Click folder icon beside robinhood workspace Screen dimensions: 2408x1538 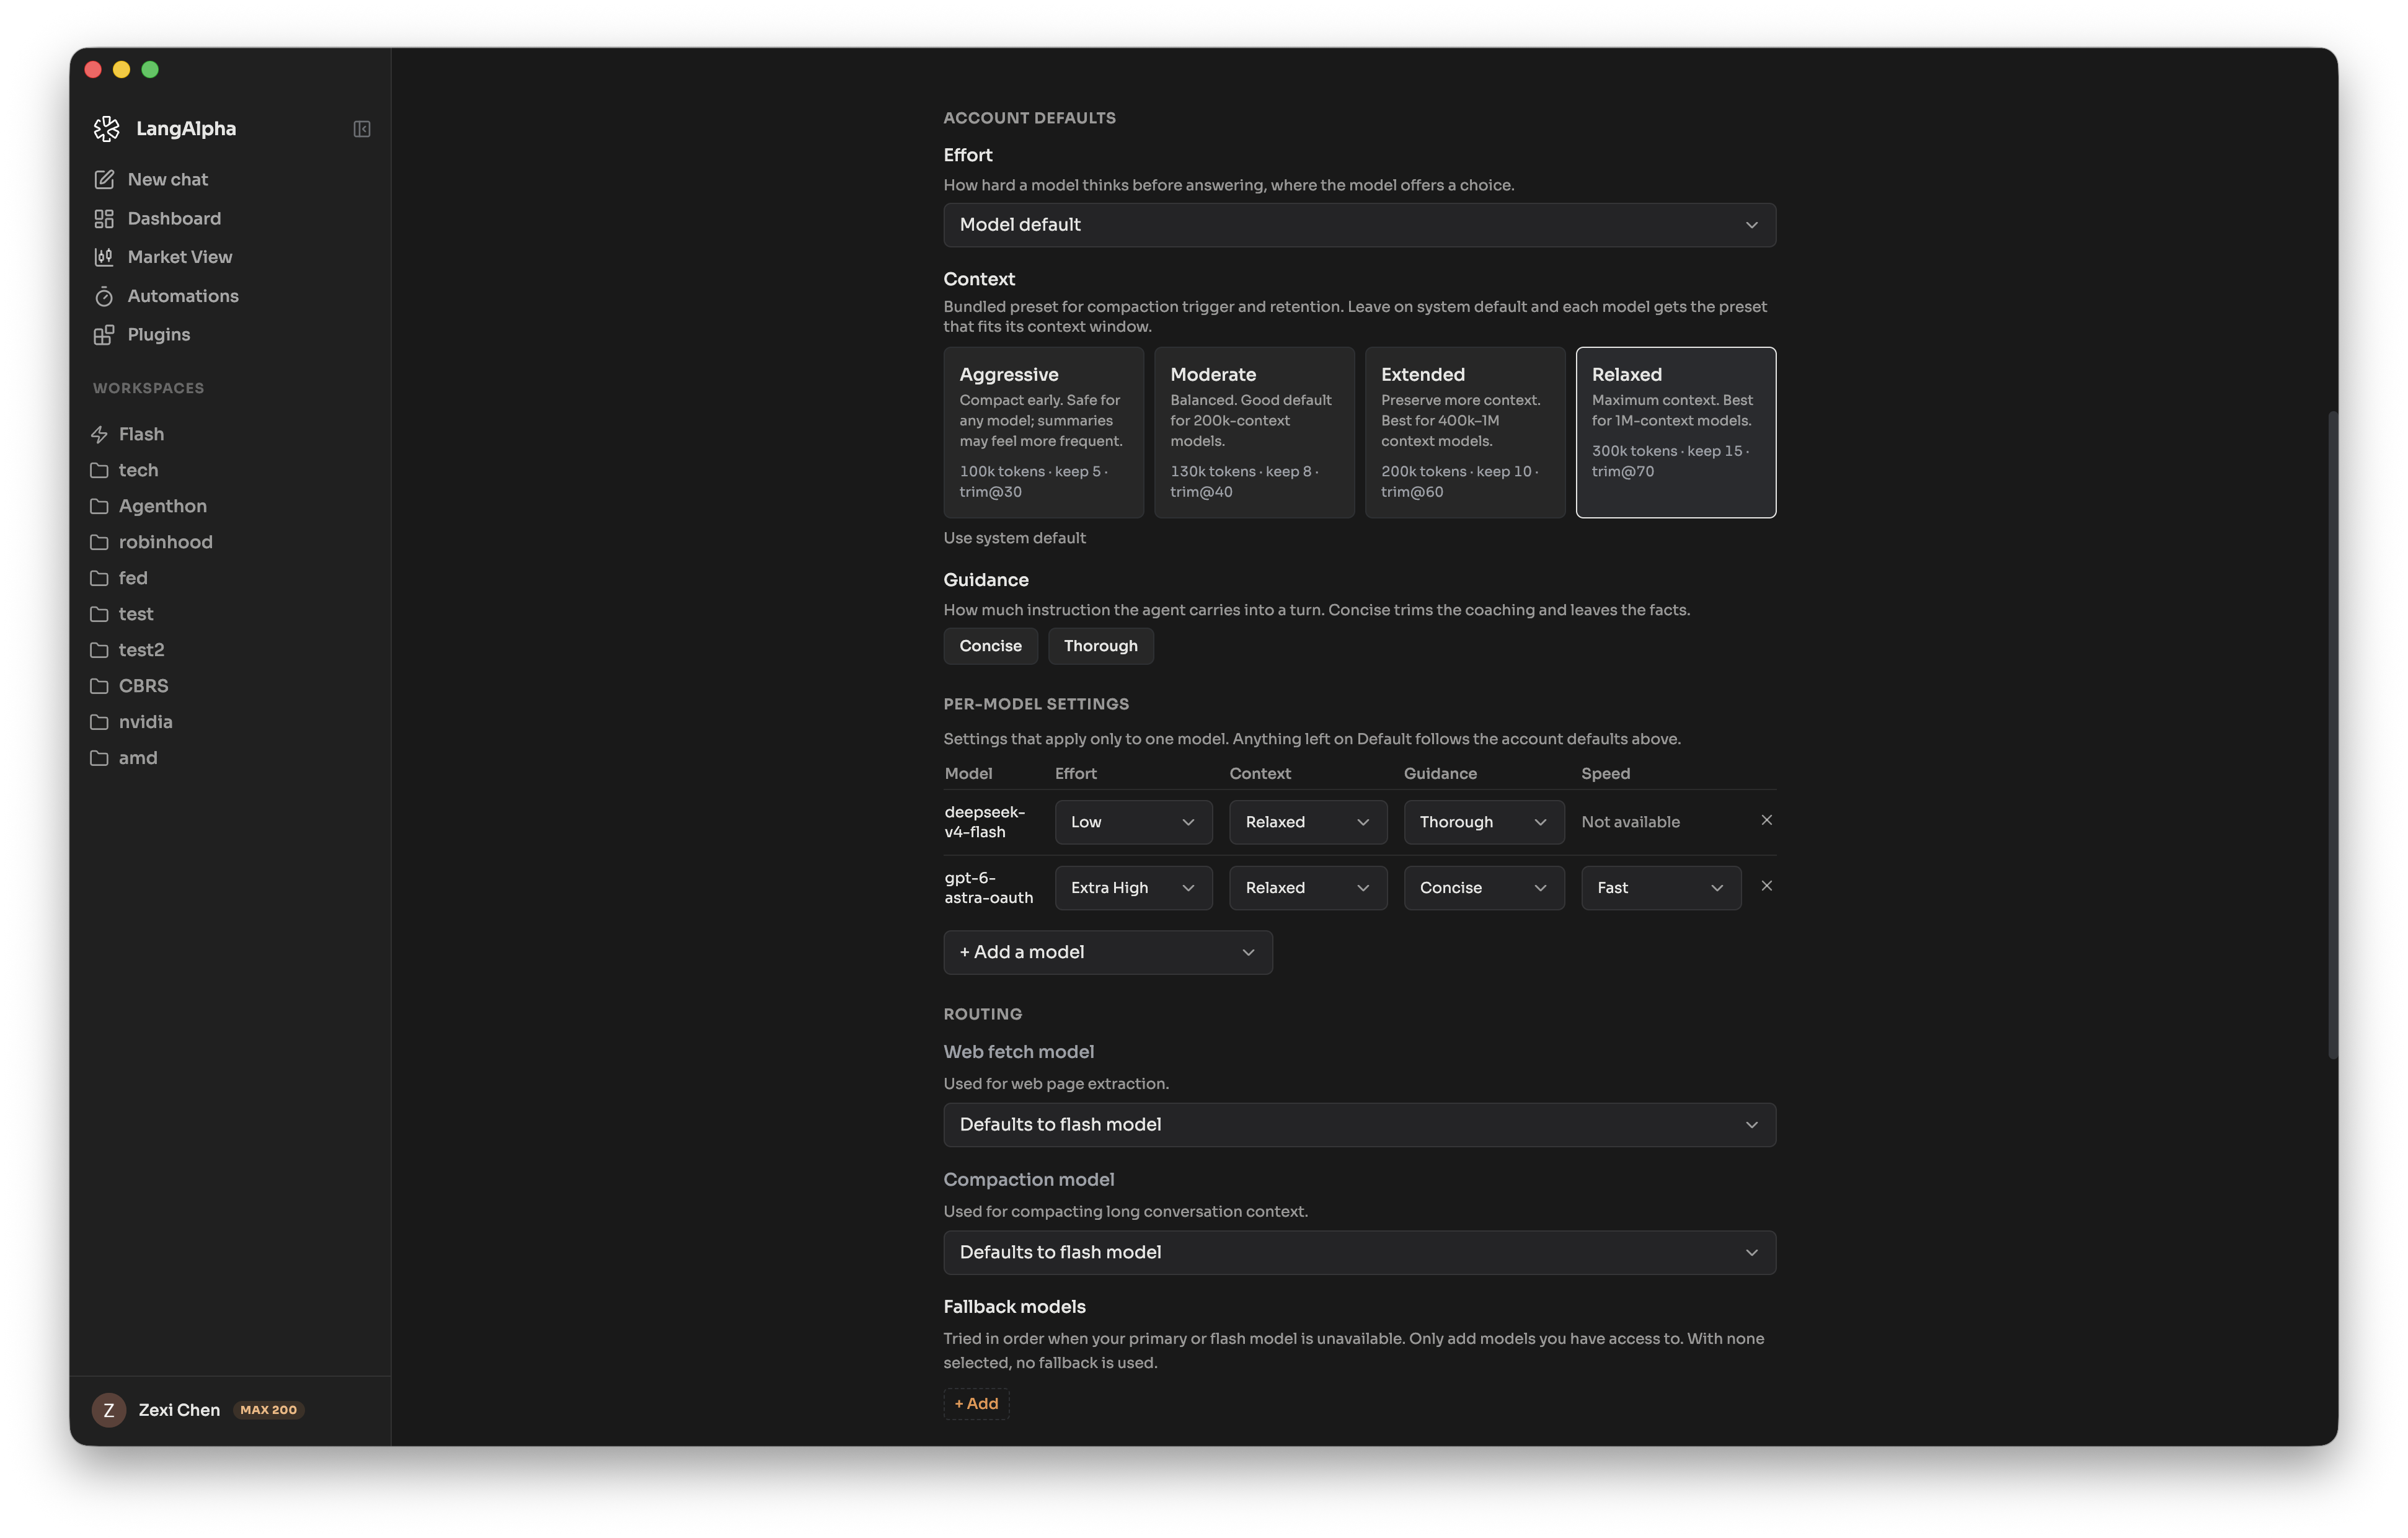pyautogui.click(x=99, y=542)
